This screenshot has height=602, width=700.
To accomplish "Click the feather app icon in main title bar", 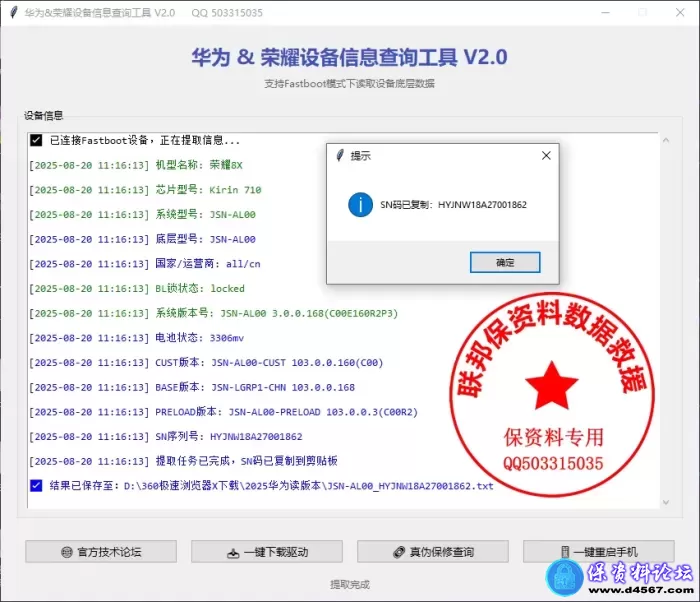I will pos(14,13).
